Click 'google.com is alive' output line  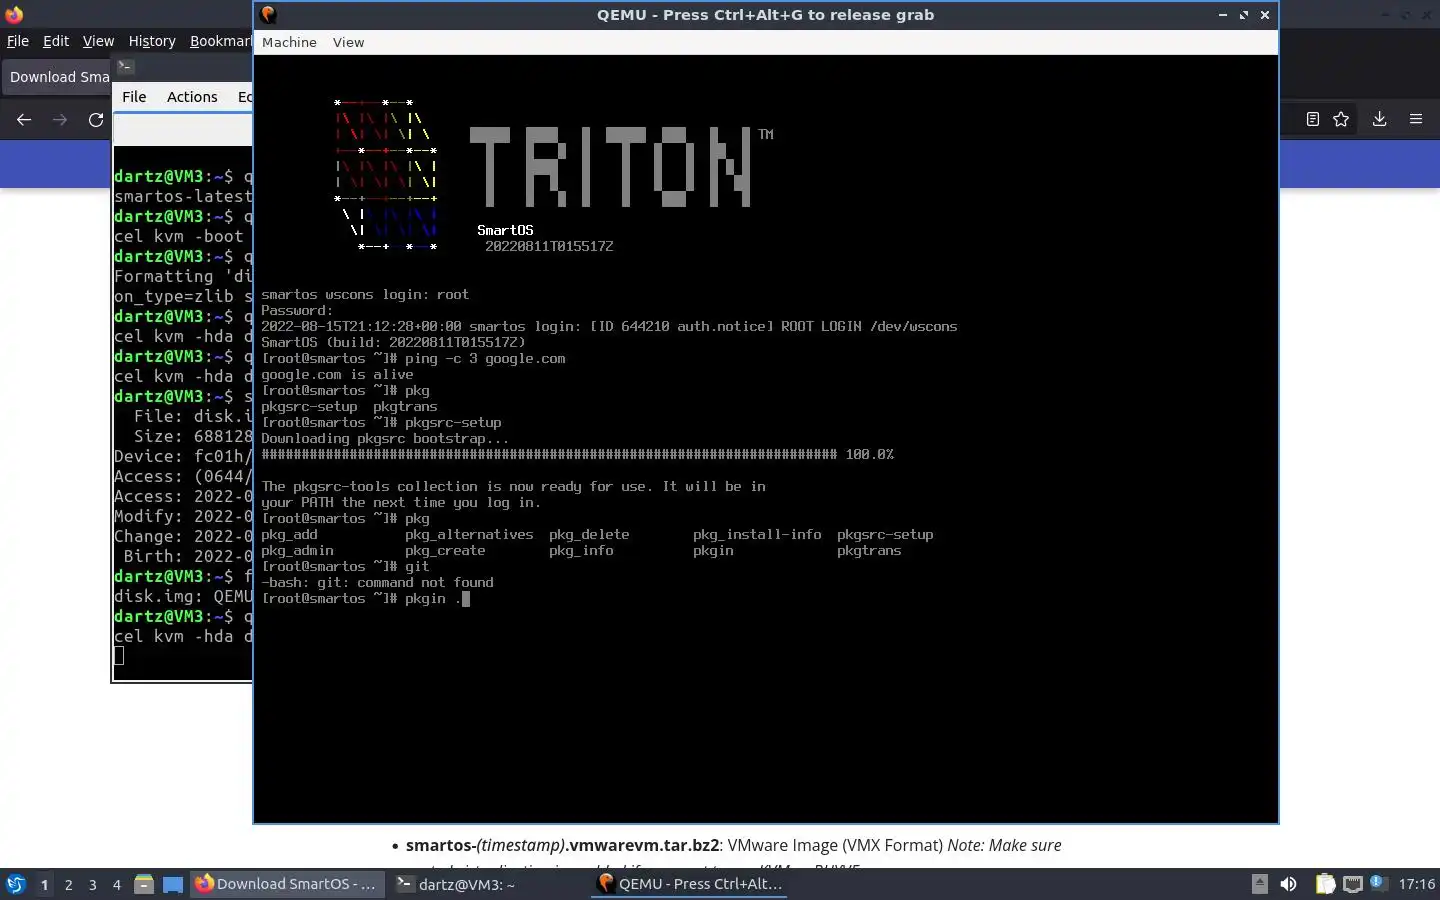point(337,374)
